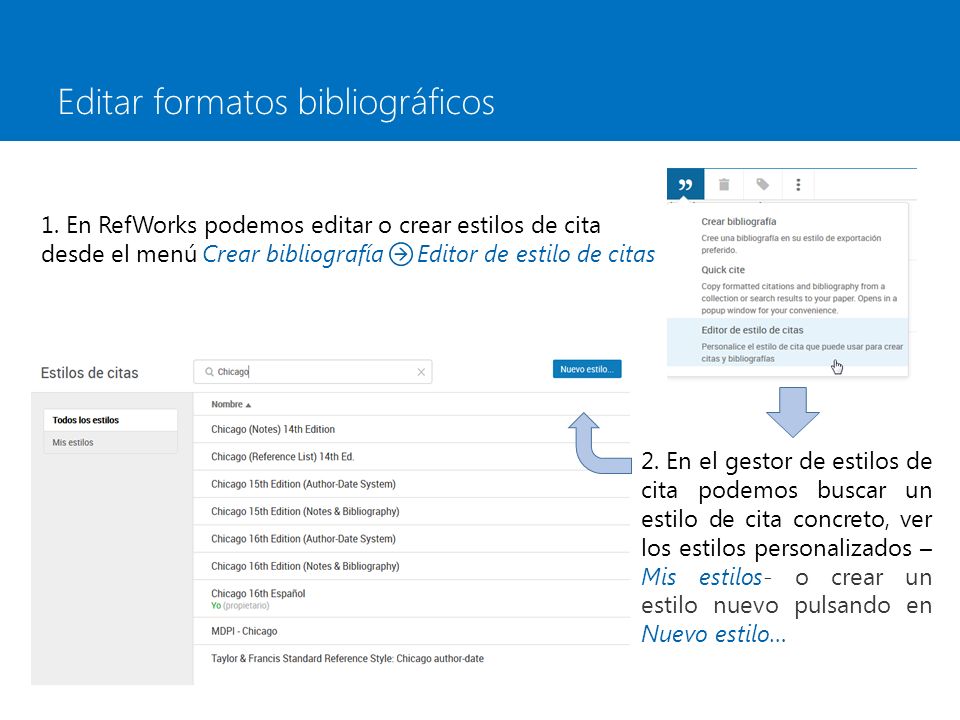960x720 pixels.
Task: Click the tag icon in toolbar
Action: click(x=762, y=184)
